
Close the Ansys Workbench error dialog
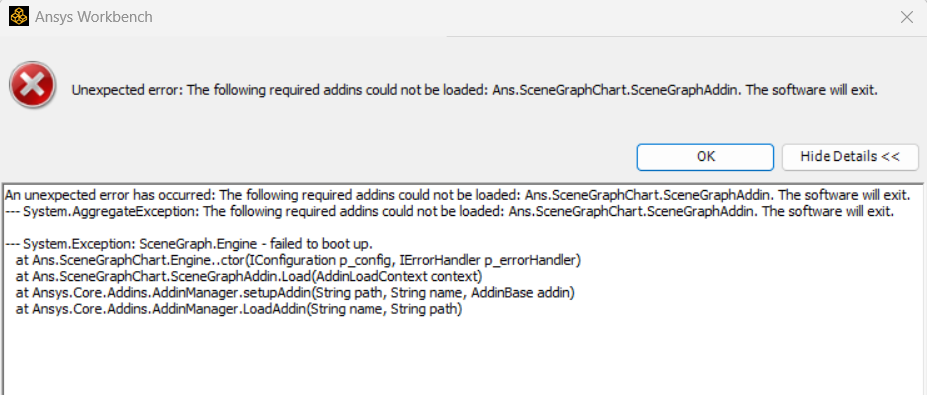pos(906,17)
